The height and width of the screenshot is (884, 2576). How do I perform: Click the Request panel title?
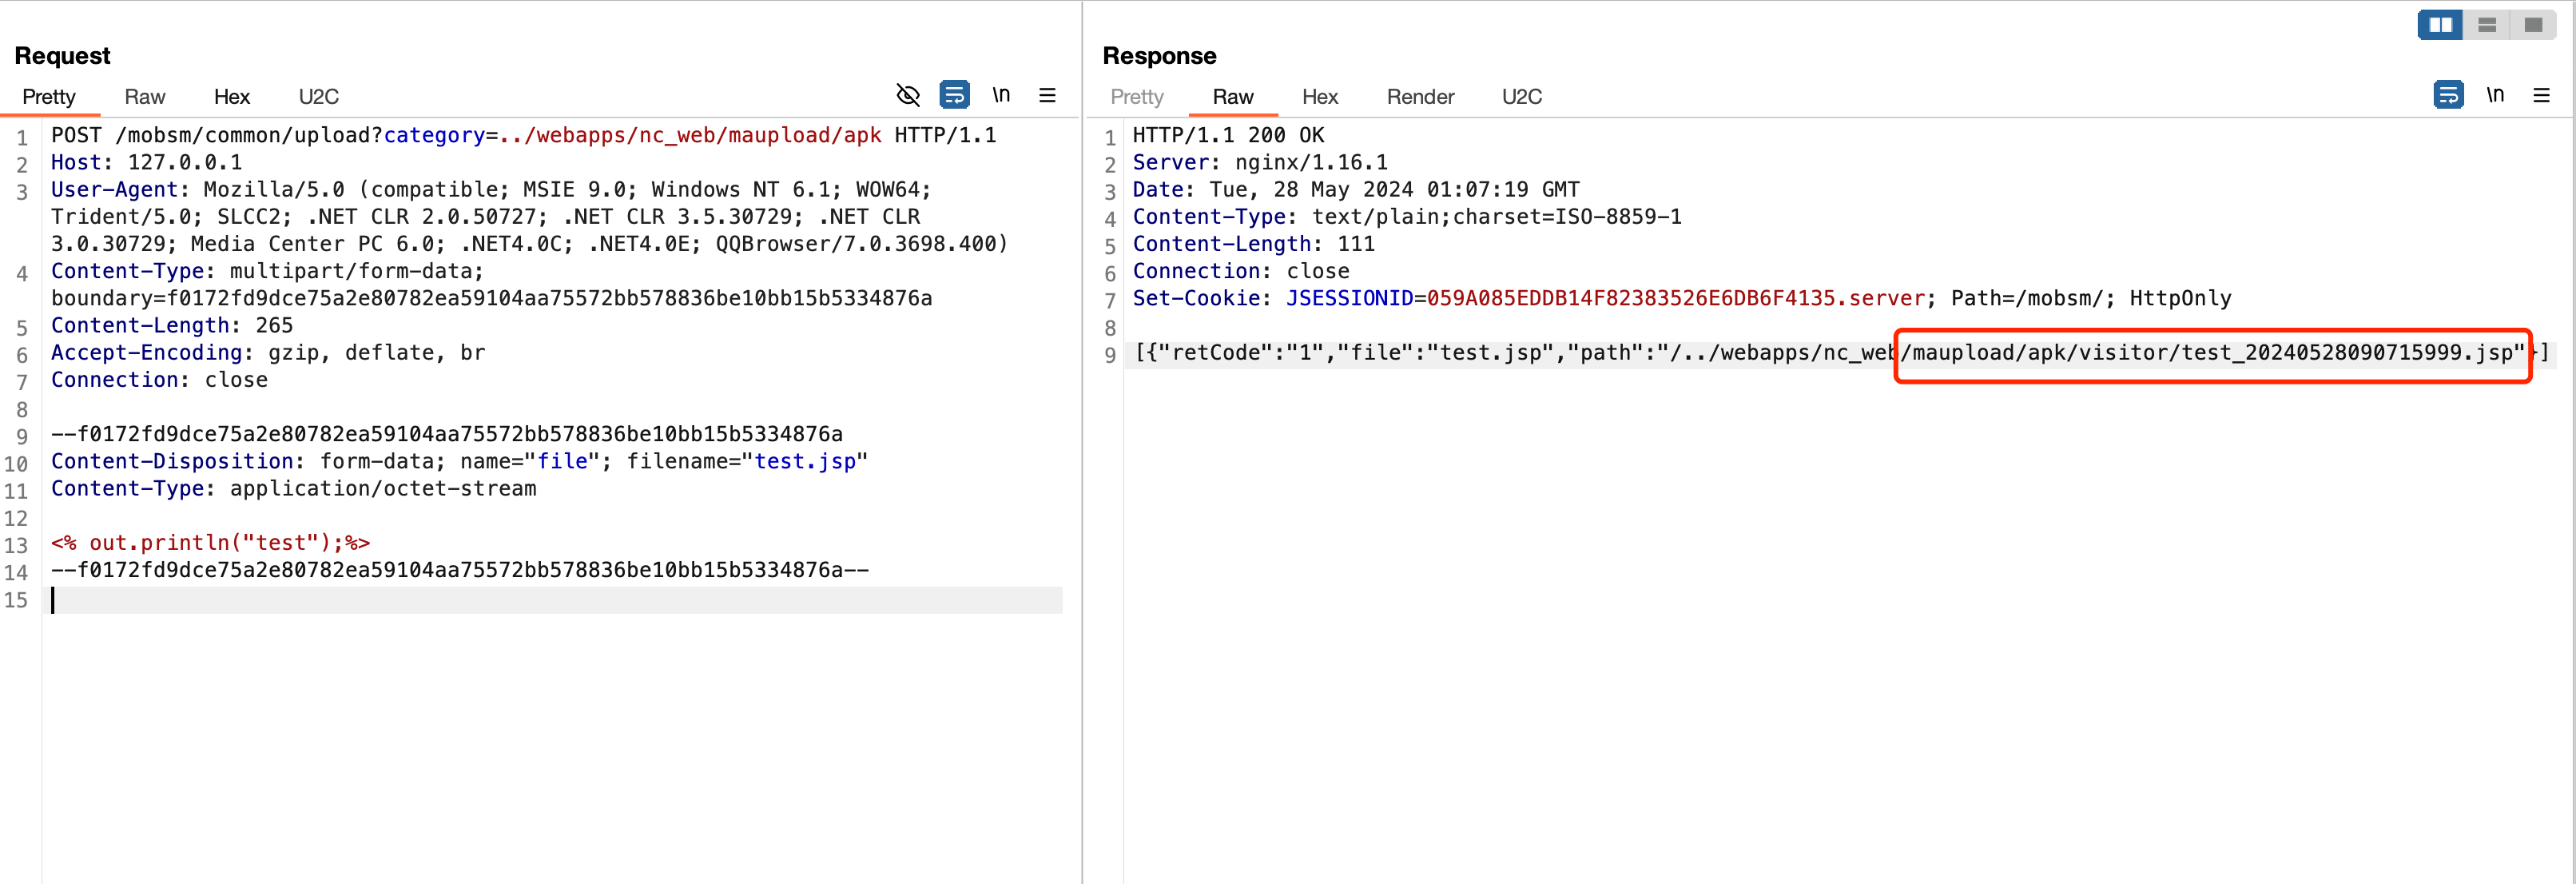[62, 56]
